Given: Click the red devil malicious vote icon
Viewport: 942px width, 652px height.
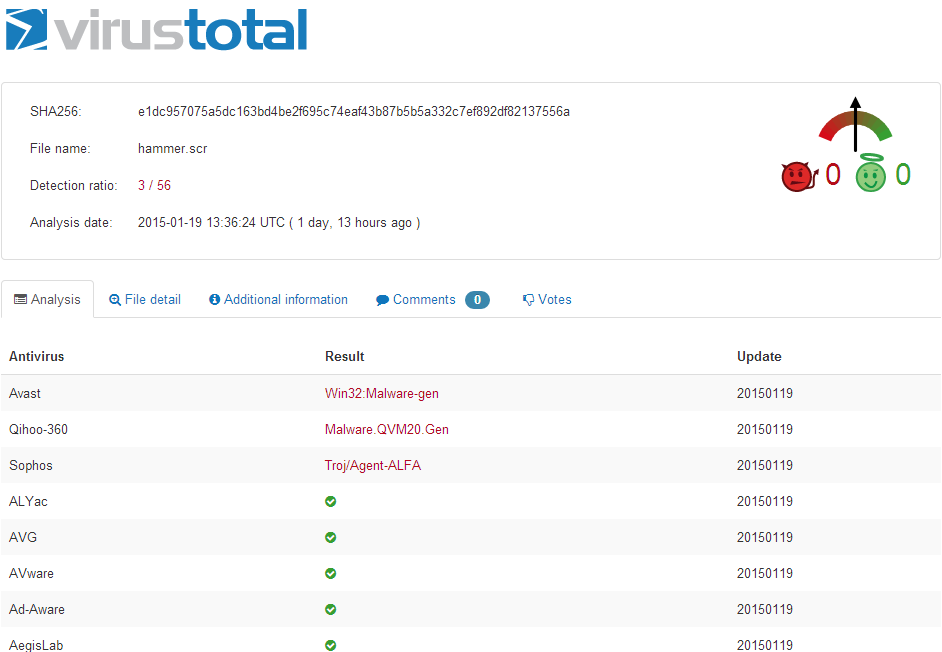Looking at the screenshot, I should coord(799,177).
